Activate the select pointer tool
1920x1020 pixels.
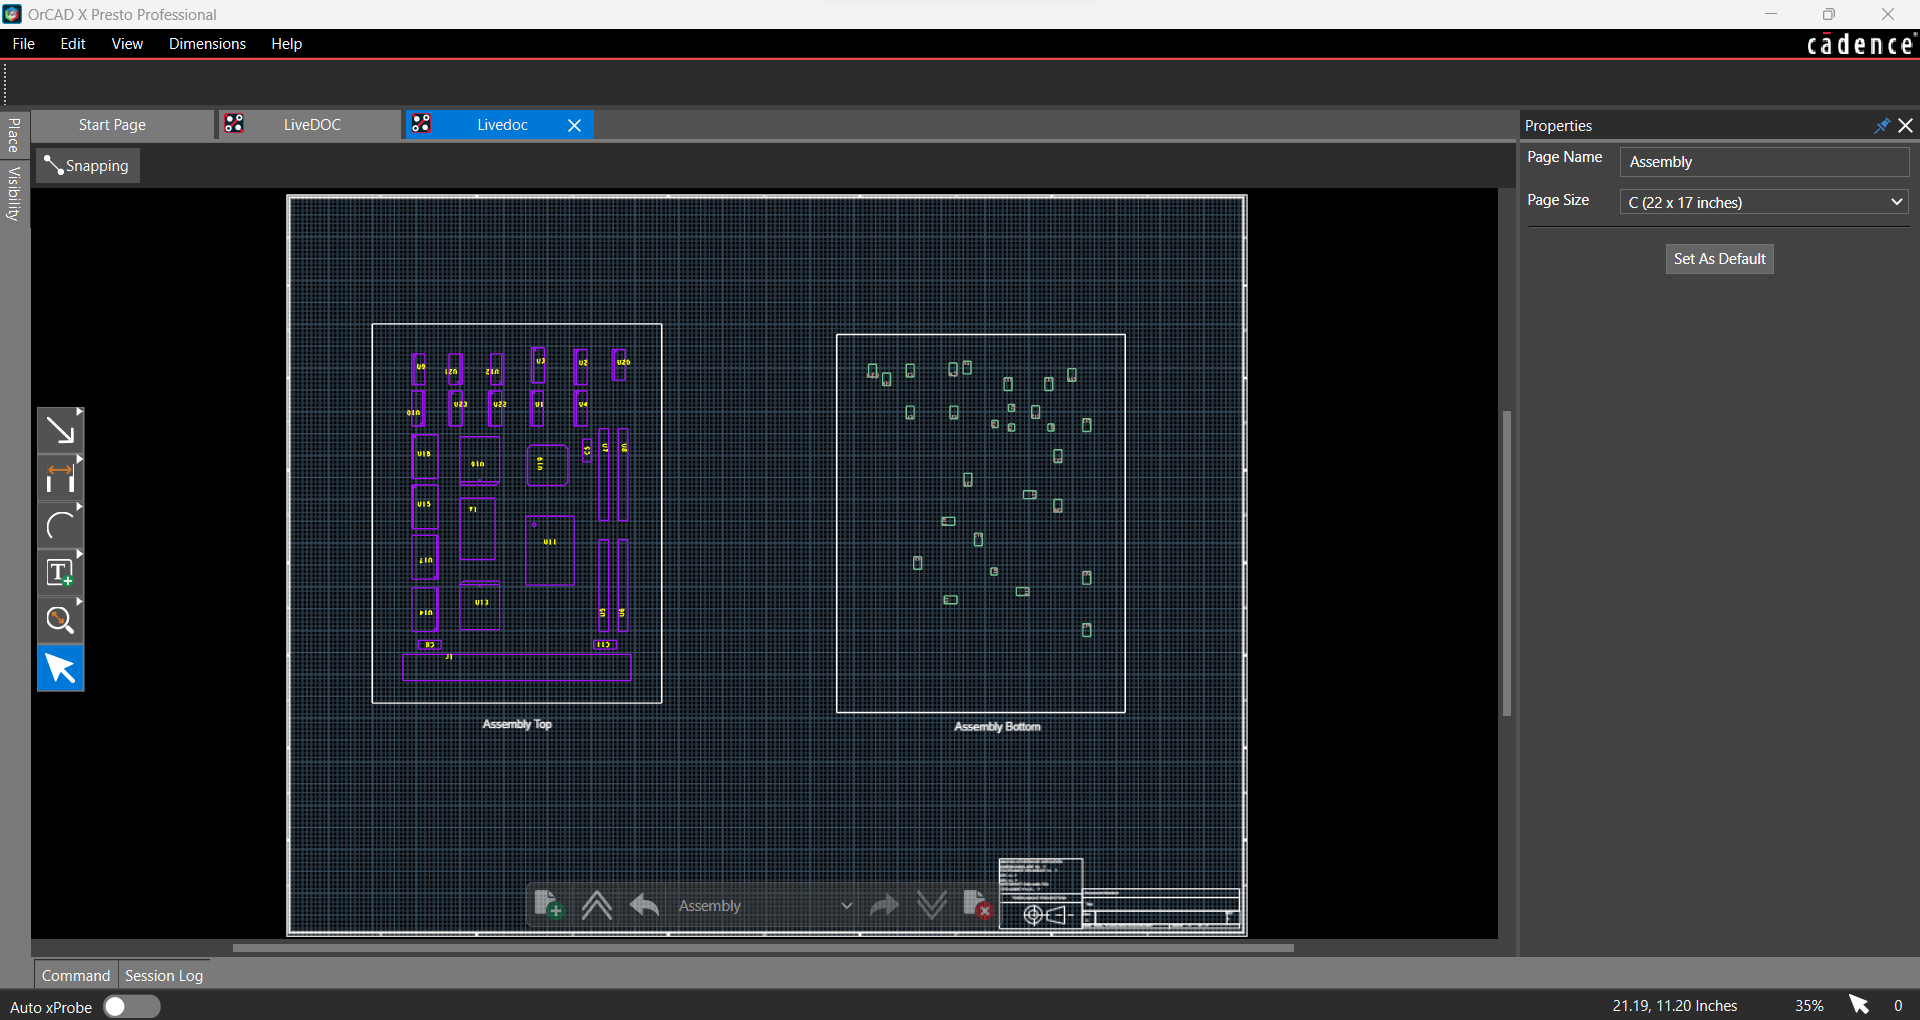tap(60, 668)
